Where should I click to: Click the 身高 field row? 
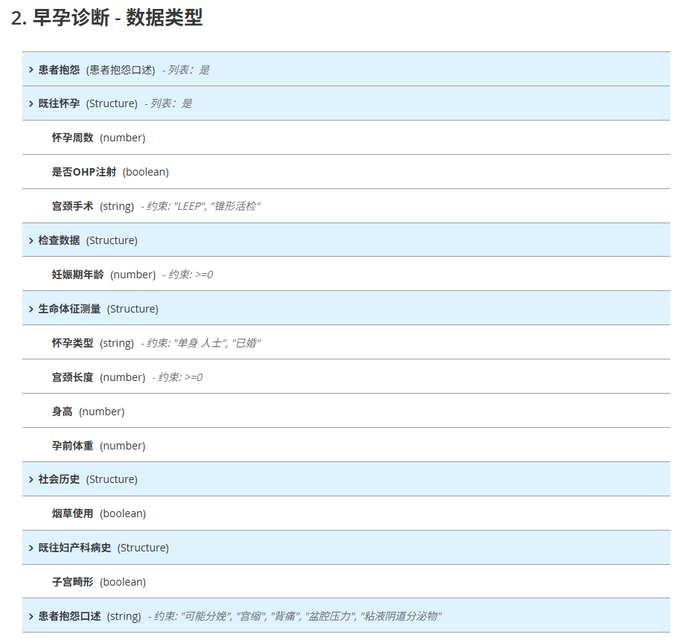62,411
